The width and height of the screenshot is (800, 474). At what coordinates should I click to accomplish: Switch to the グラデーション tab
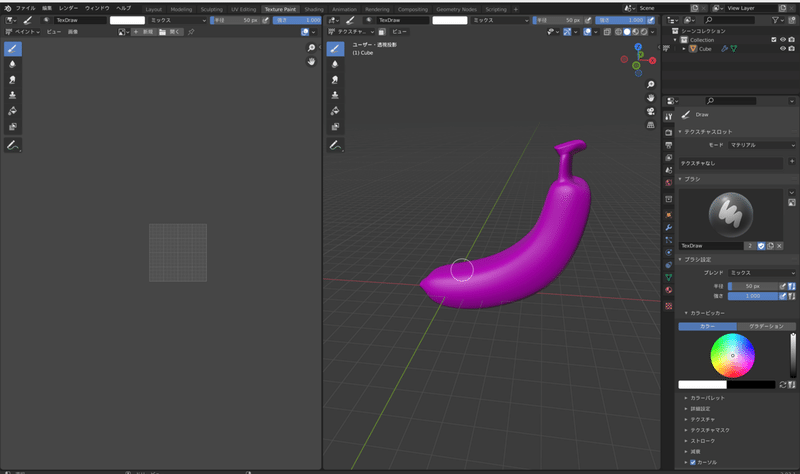pos(766,327)
